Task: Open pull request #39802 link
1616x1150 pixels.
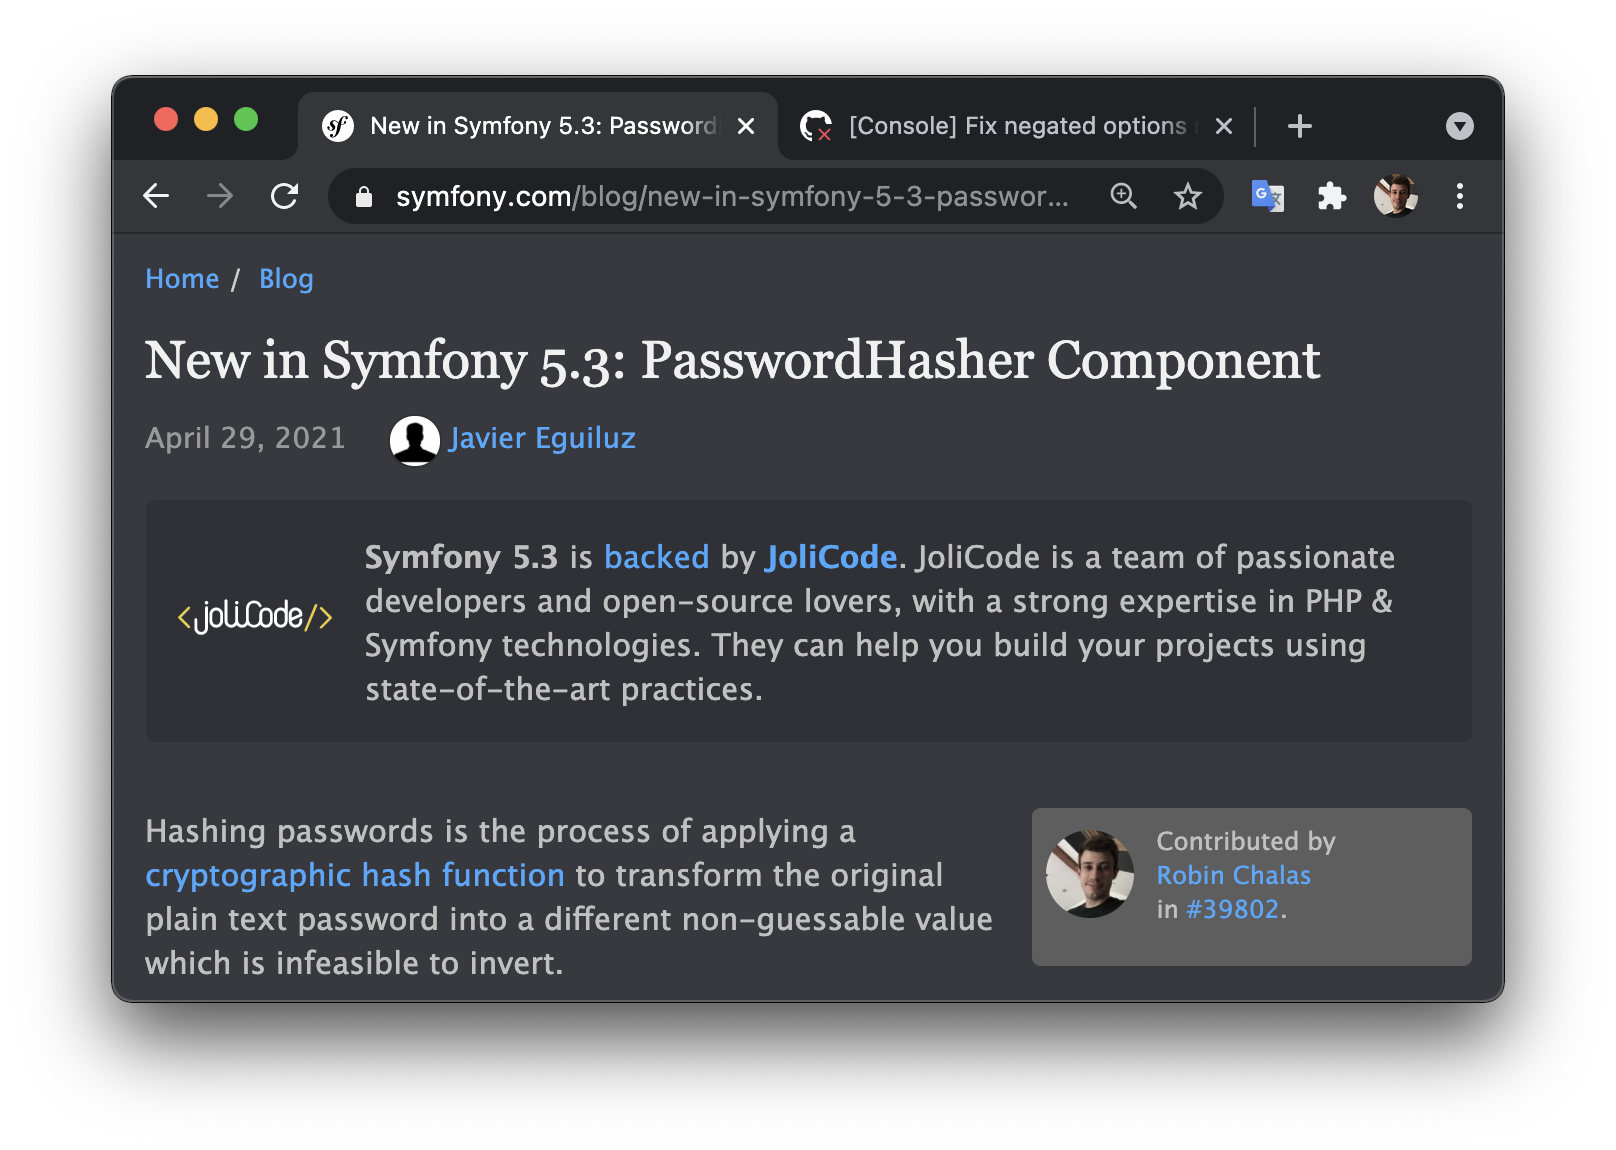Action: click(x=1232, y=909)
